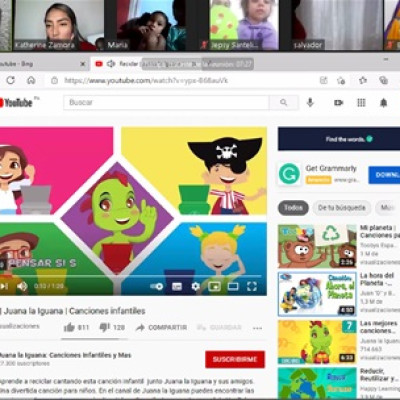
Task: Click the search magnifier button
Action: (x=283, y=103)
